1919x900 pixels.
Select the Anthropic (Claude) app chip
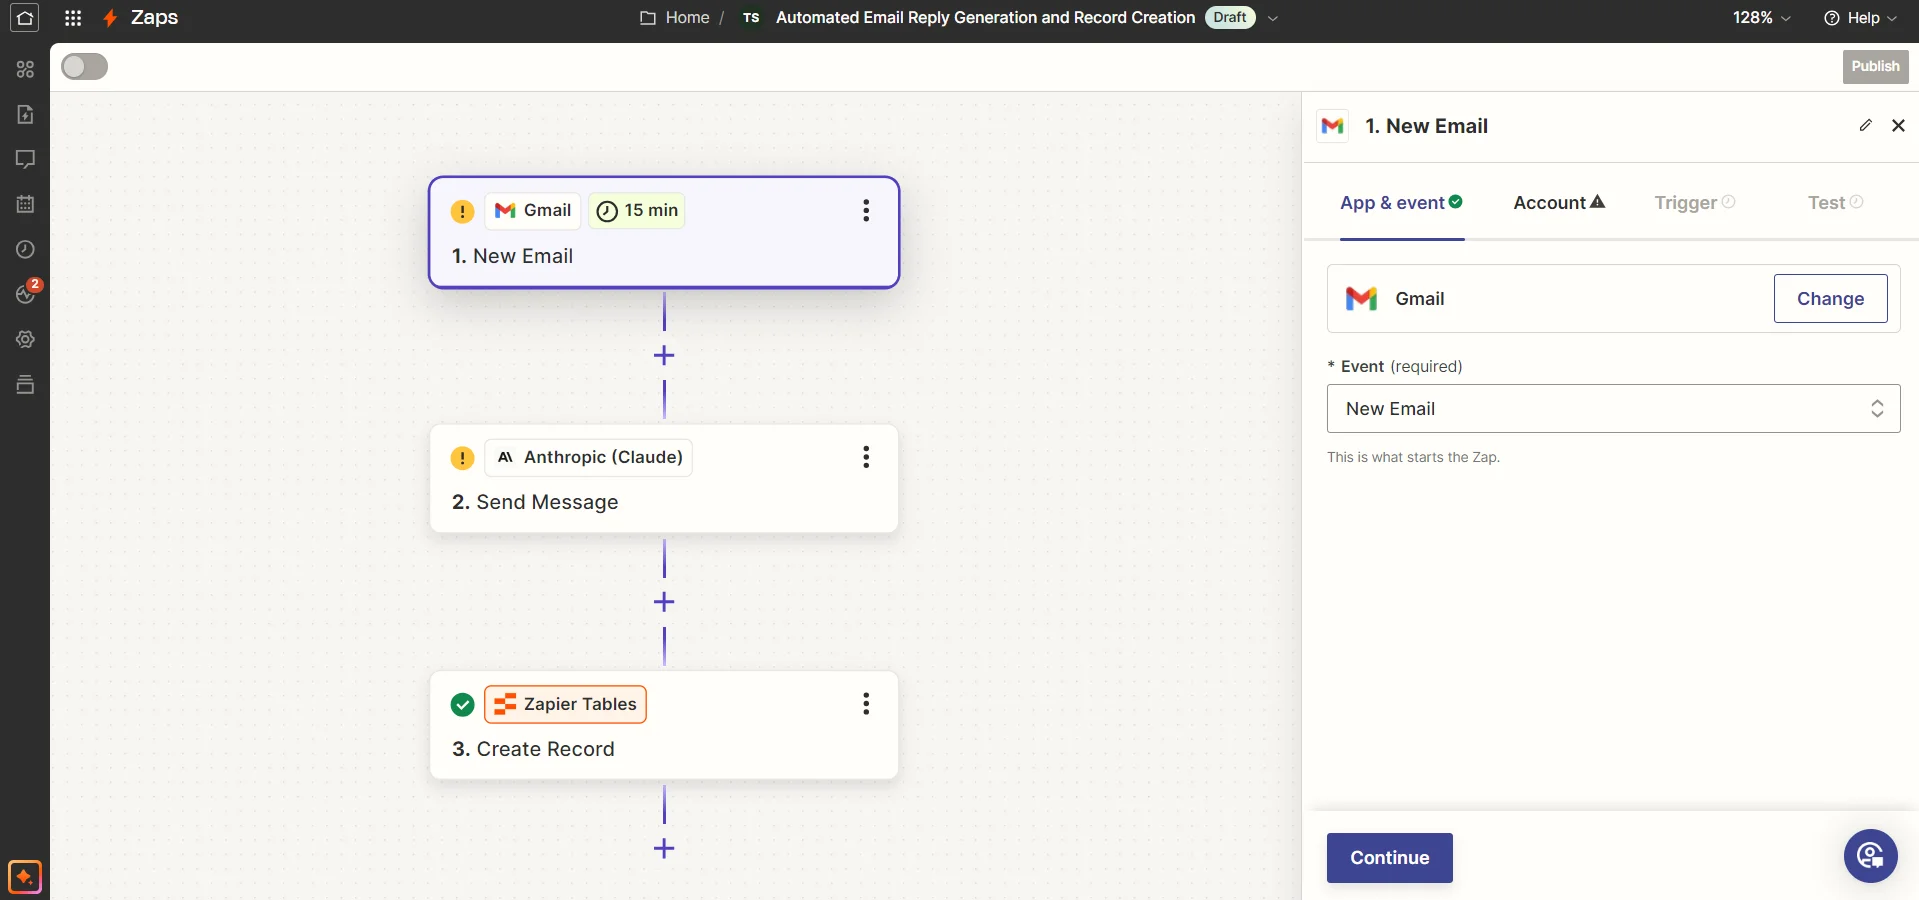(589, 457)
